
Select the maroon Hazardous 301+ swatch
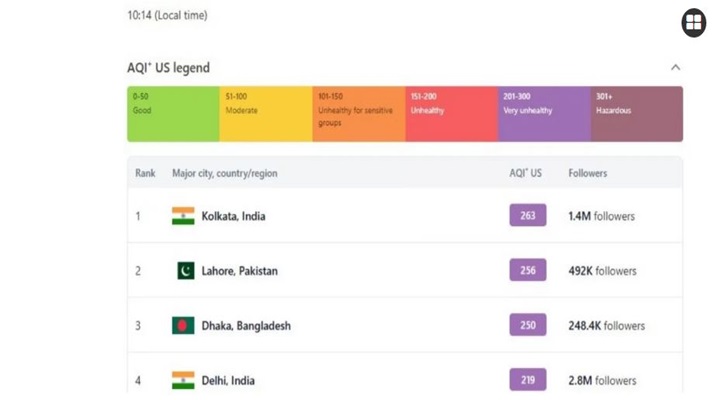(637, 114)
